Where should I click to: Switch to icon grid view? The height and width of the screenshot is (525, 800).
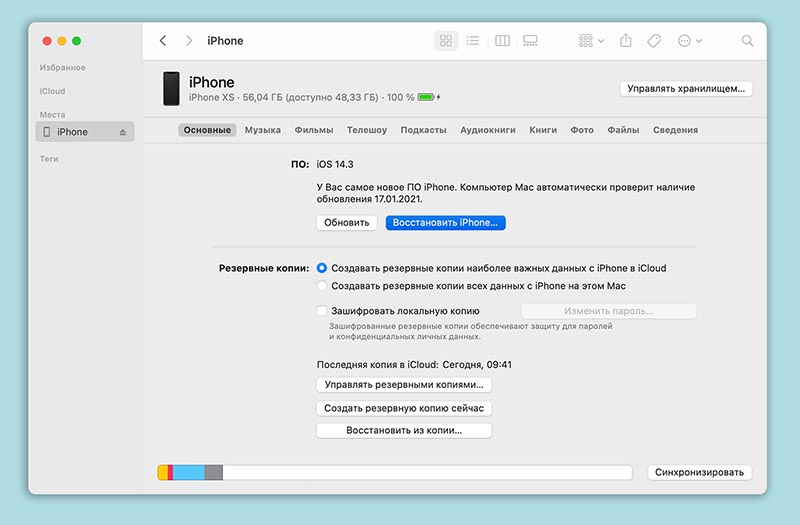(x=445, y=41)
